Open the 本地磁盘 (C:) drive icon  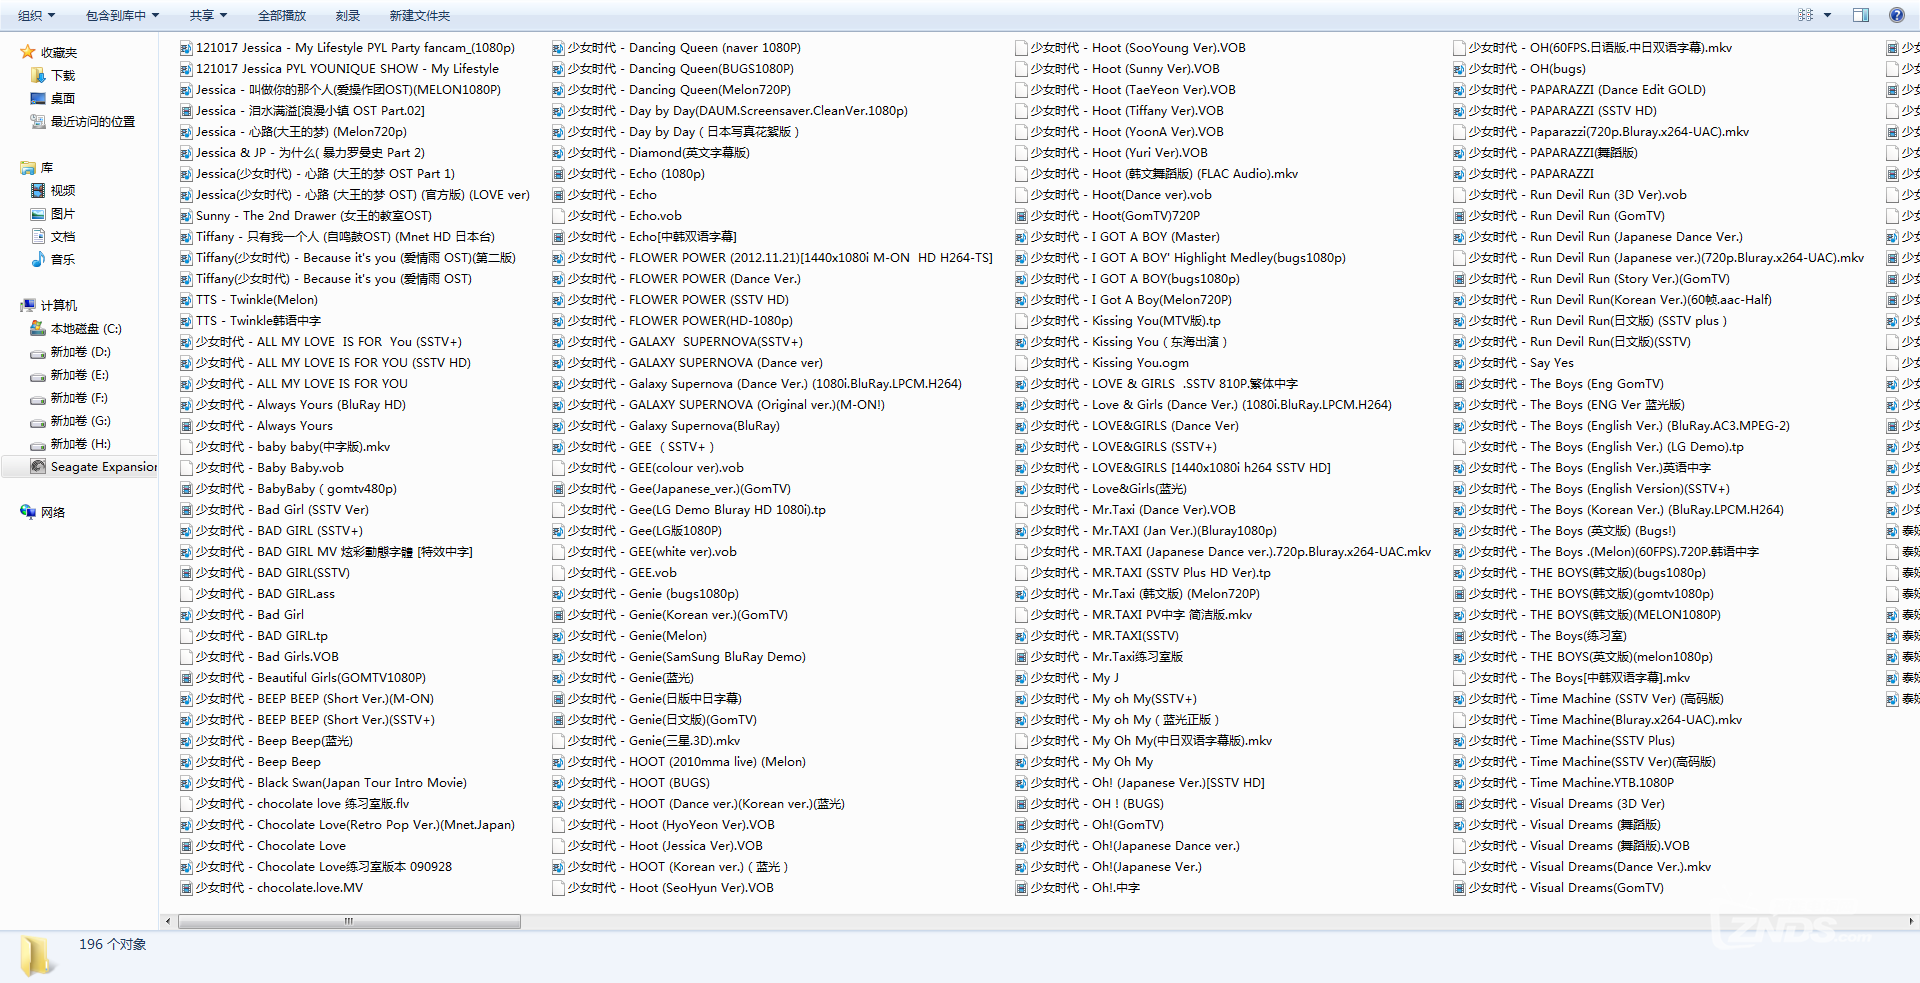click(38, 328)
